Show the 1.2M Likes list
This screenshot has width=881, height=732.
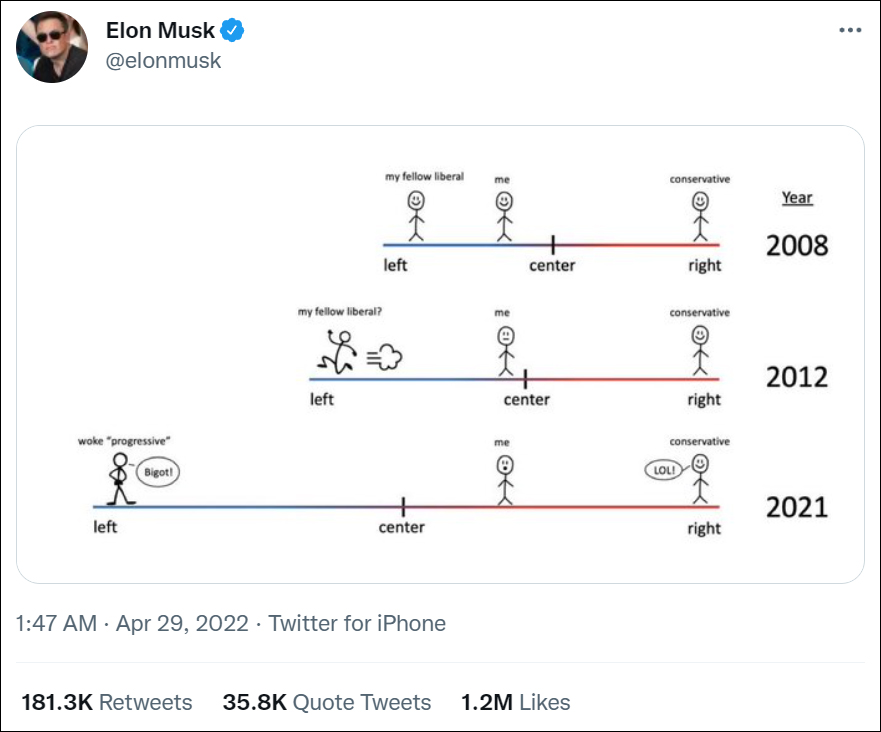pos(515,702)
